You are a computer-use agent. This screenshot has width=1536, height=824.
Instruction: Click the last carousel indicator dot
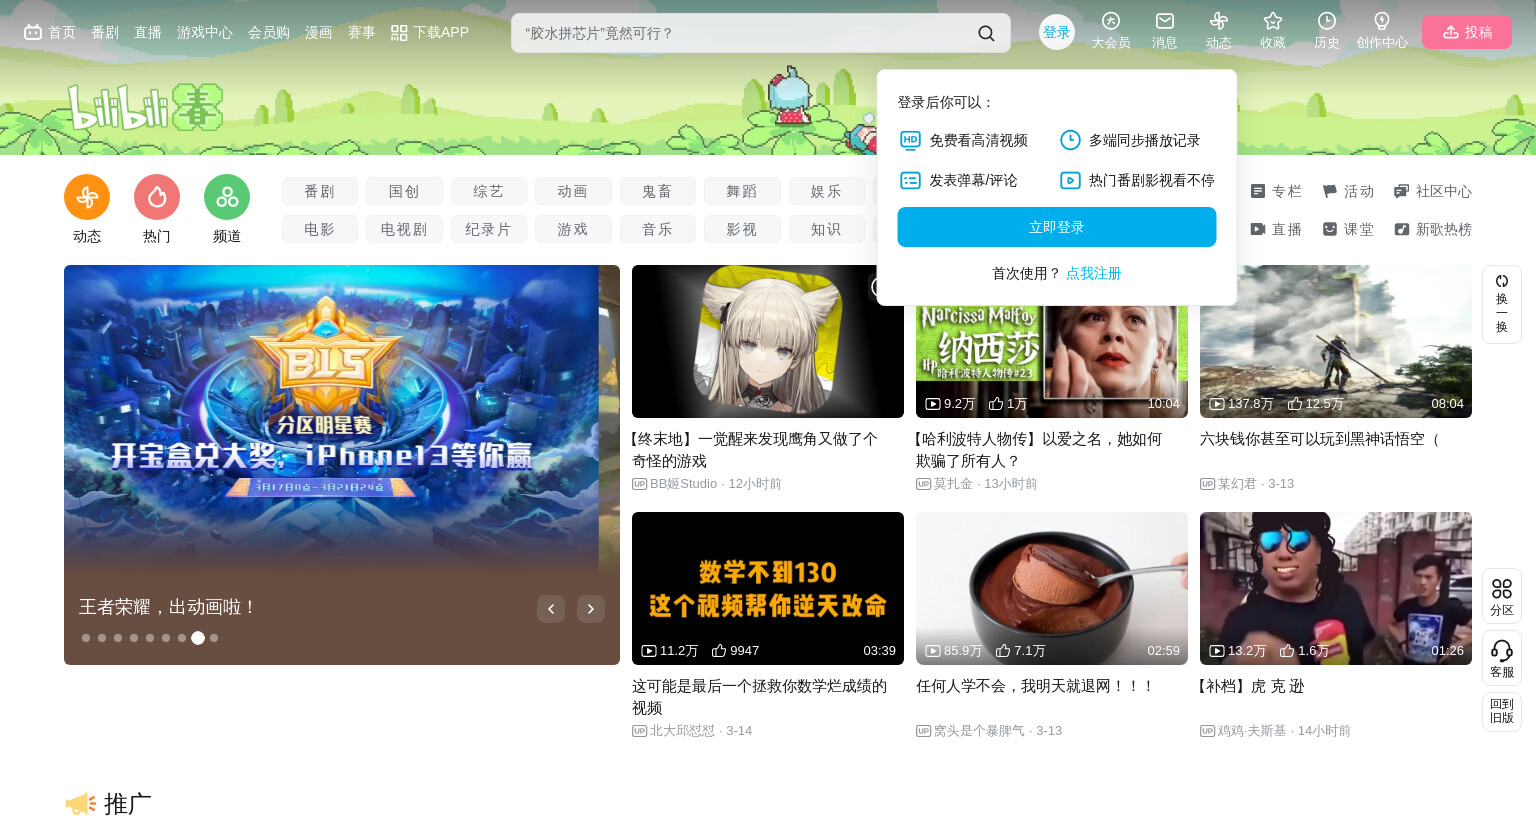214,638
